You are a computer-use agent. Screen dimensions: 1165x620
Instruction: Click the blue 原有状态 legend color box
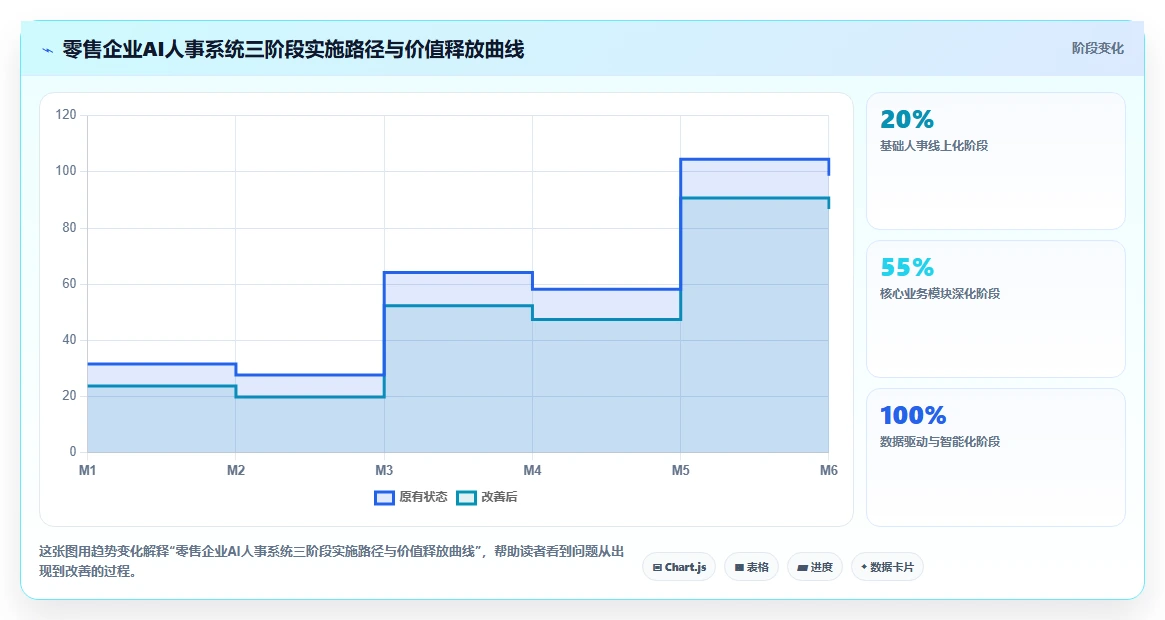384,498
